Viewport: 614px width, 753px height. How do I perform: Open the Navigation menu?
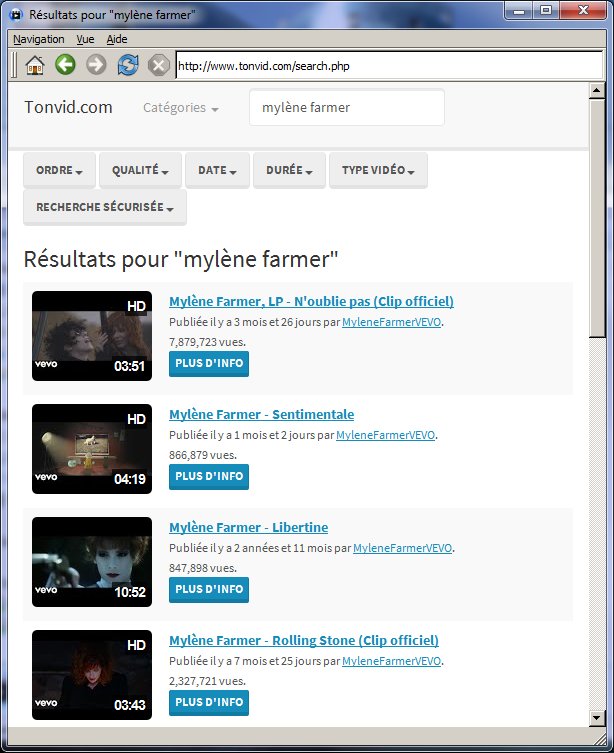click(x=38, y=39)
